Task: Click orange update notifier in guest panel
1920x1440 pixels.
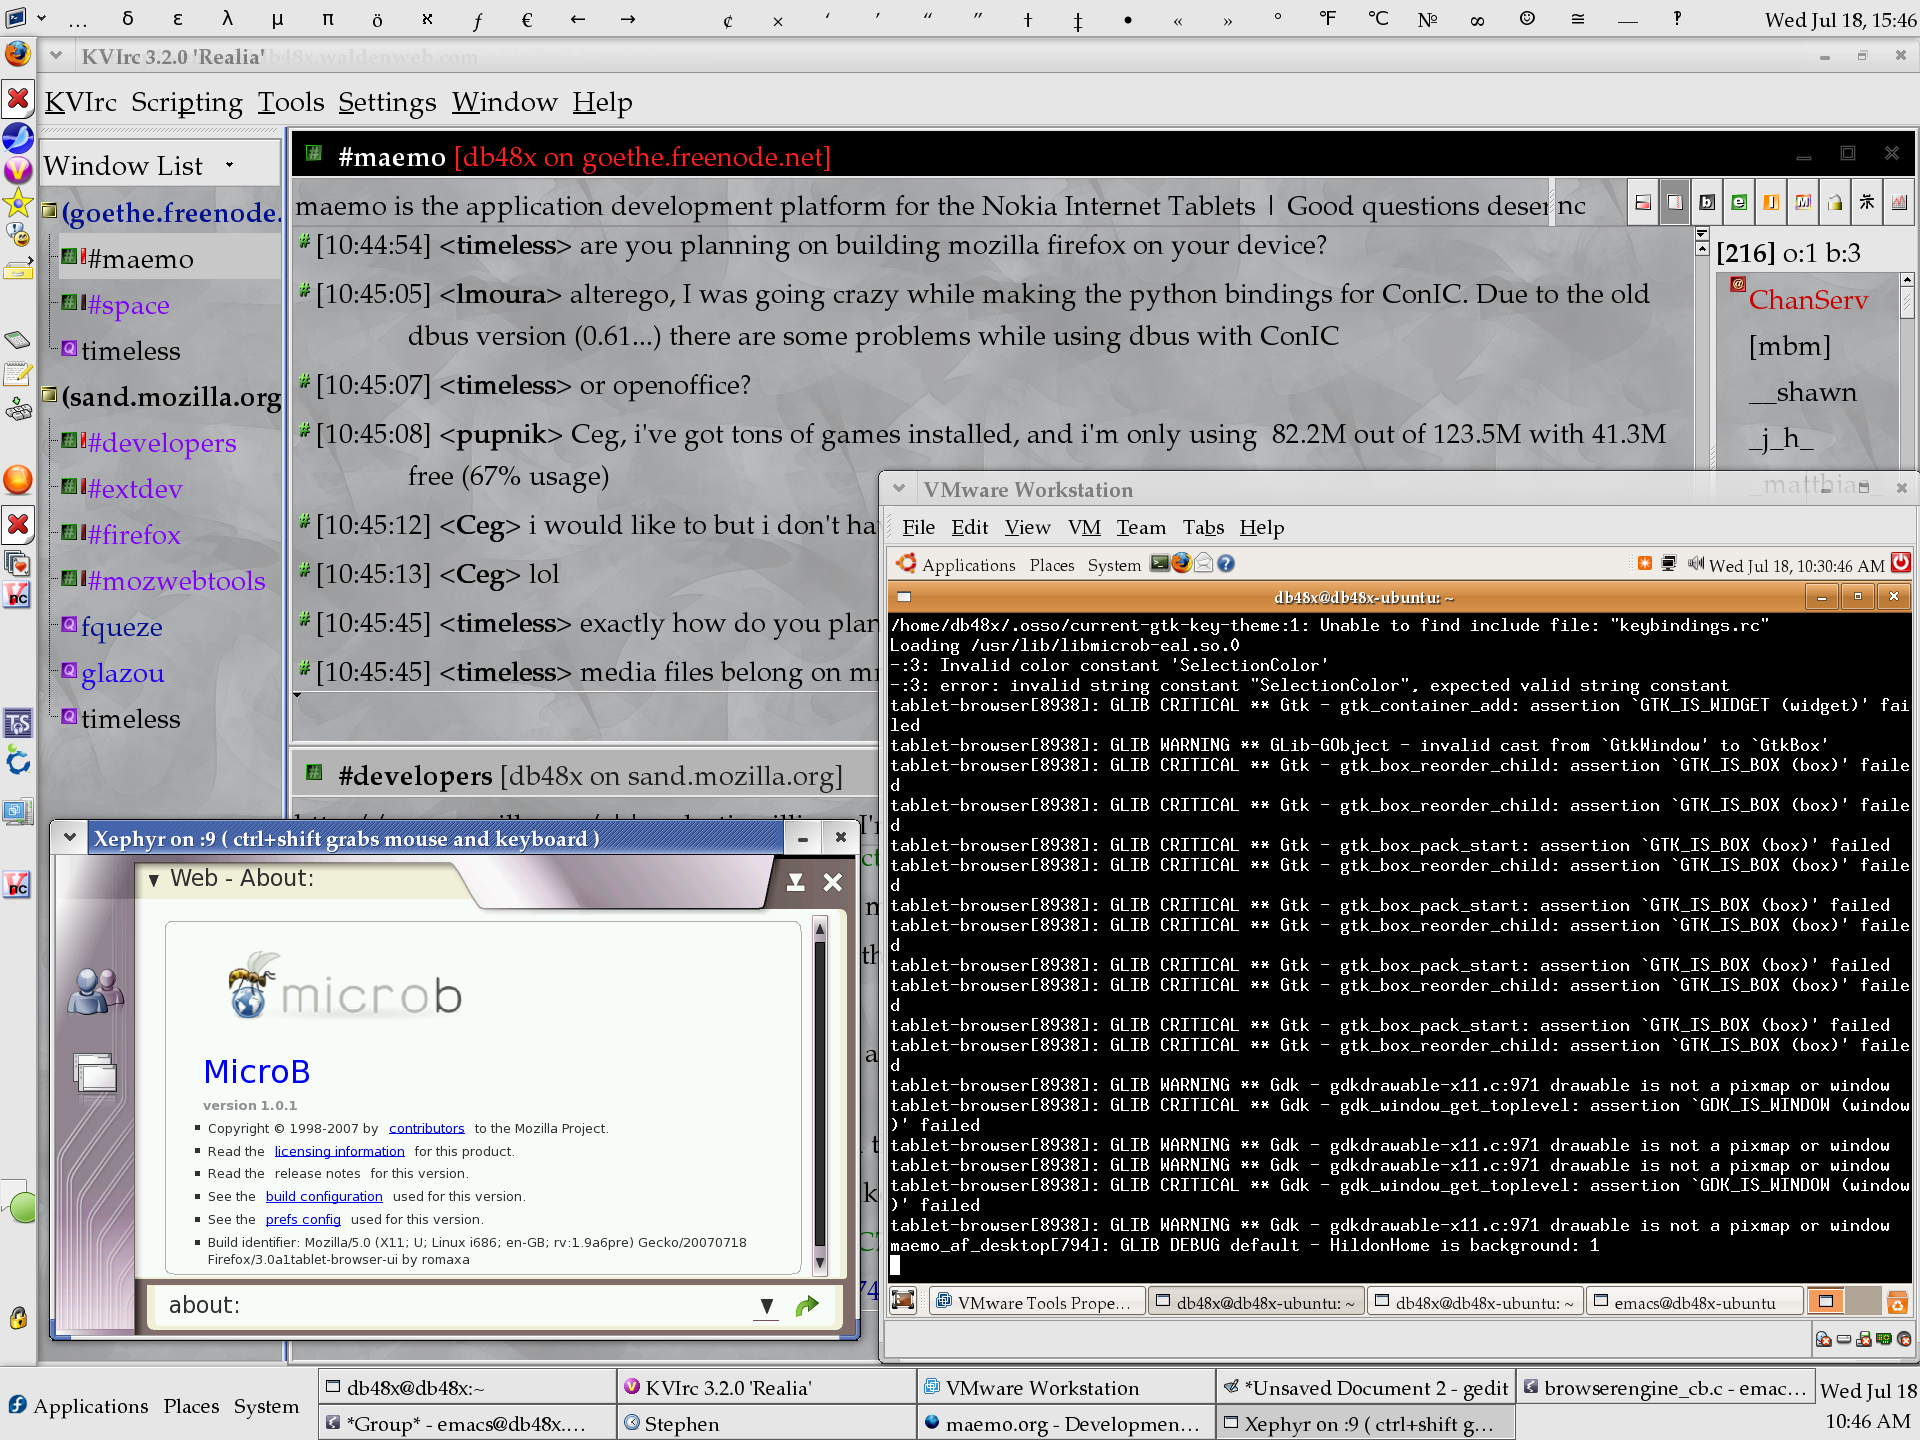Action: pyautogui.click(x=1645, y=564)
